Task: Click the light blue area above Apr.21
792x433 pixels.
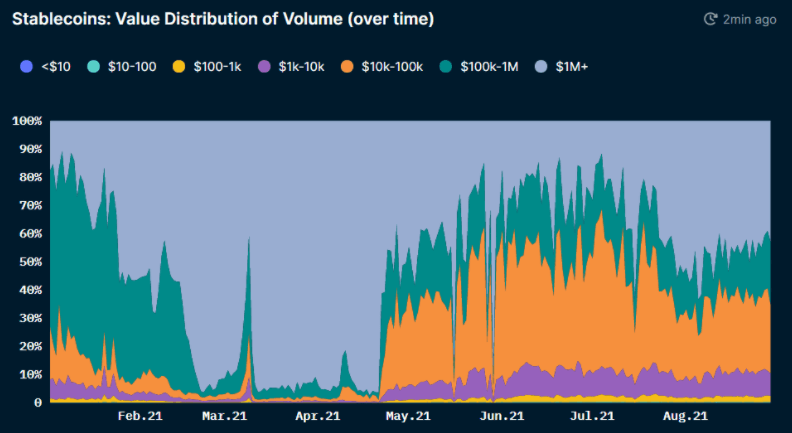Action: pyautogui.click(x=316, y=250)
